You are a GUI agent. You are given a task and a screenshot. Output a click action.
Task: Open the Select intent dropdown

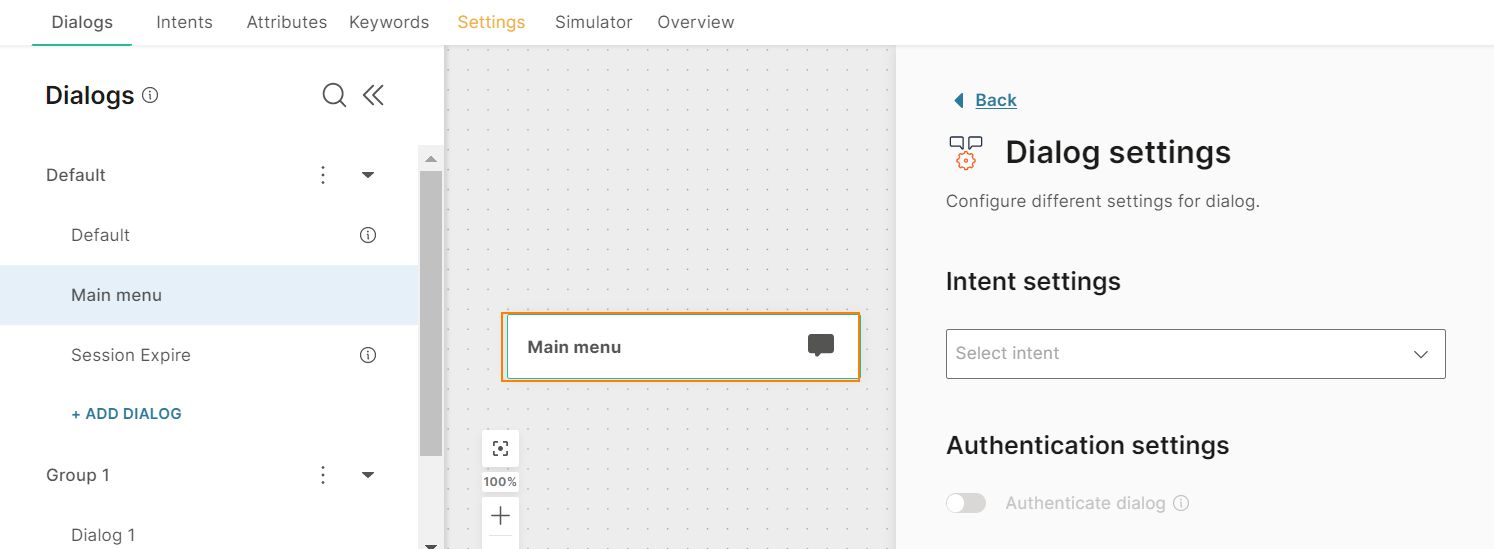tap(1195, 354)
